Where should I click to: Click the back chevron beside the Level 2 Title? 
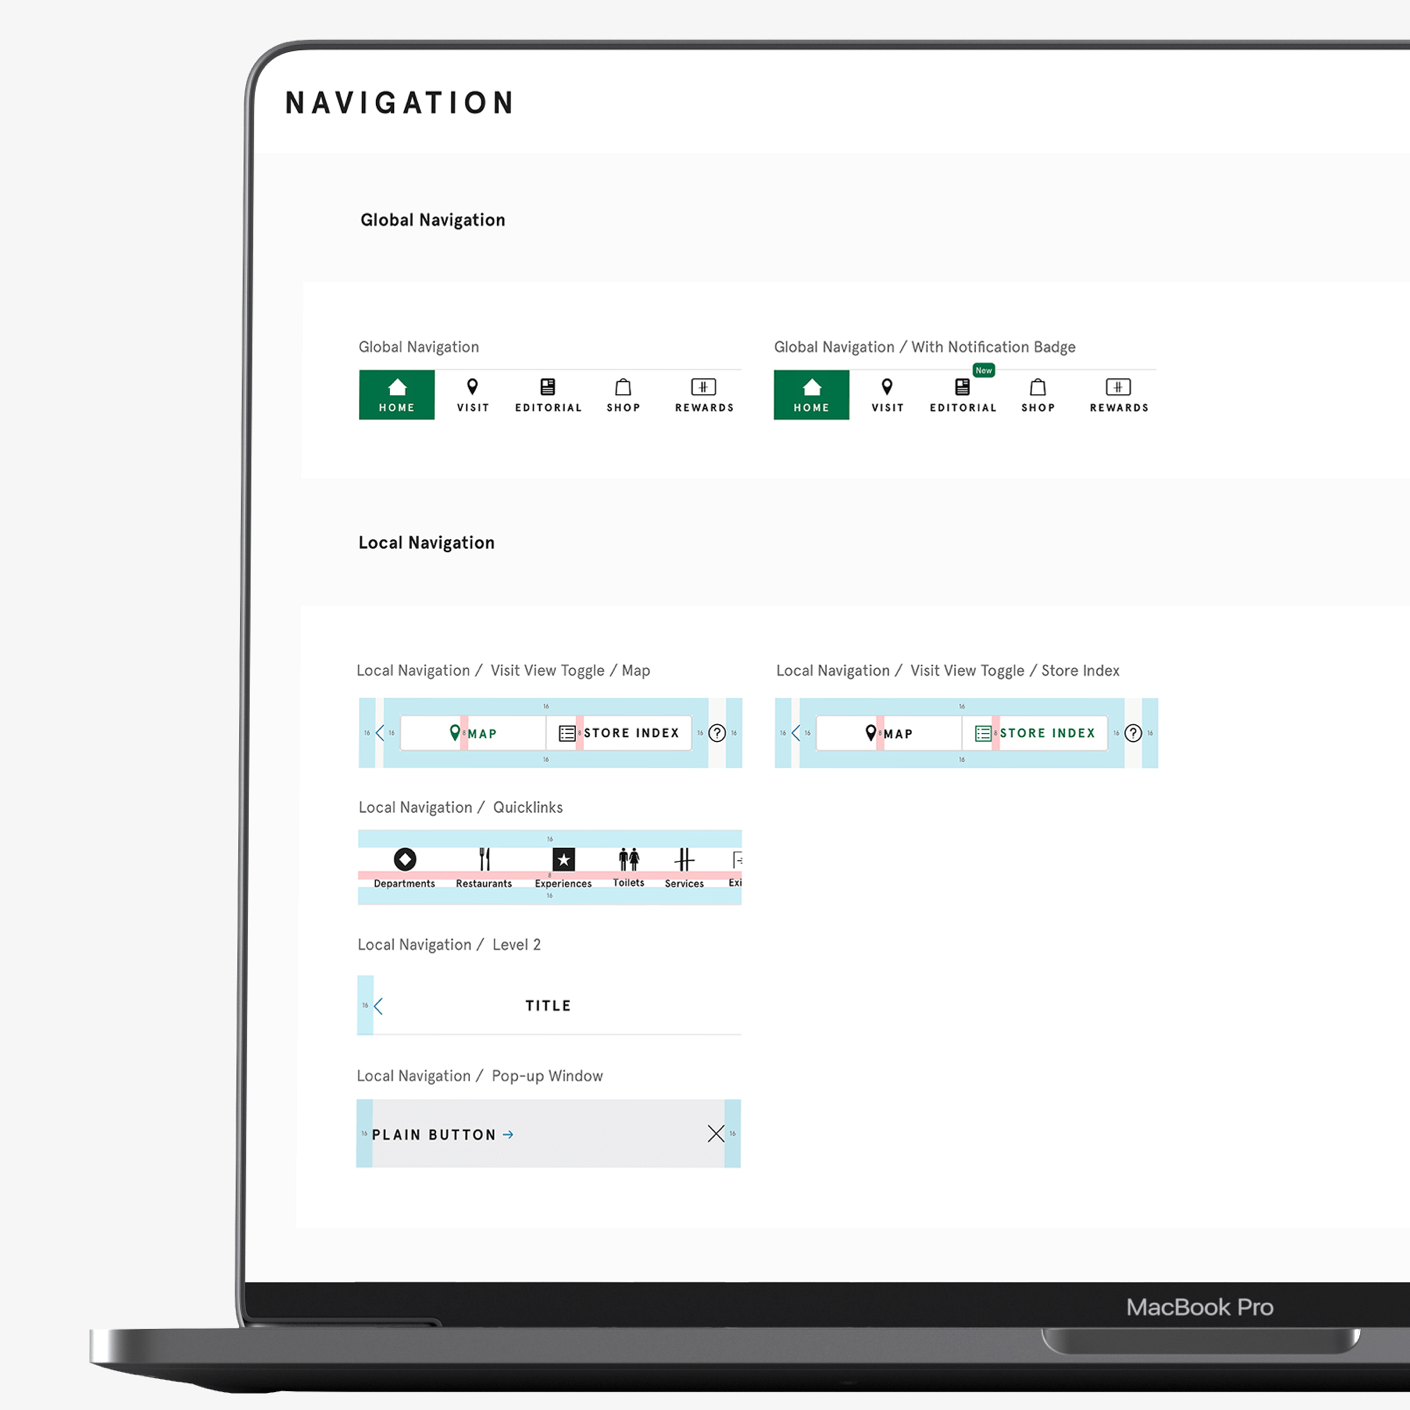pyautogui.click(x=379, y=1006)
